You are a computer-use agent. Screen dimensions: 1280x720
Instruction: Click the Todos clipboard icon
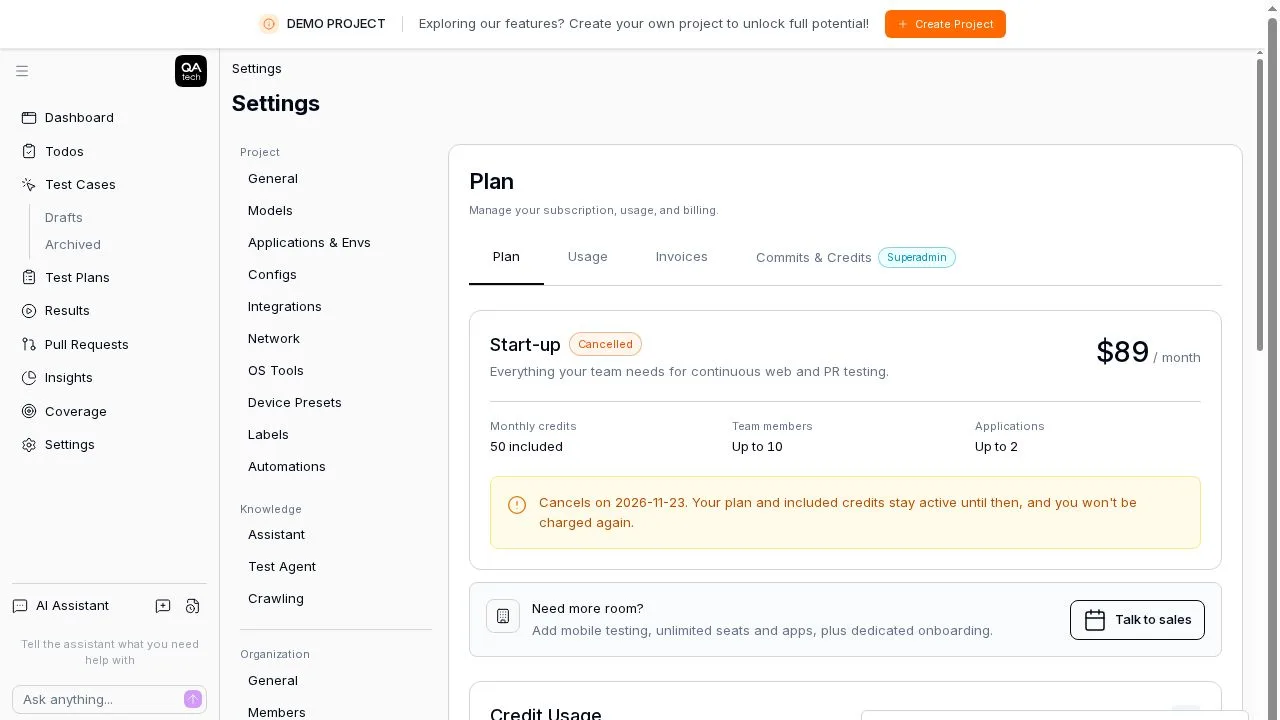[29, 152]
